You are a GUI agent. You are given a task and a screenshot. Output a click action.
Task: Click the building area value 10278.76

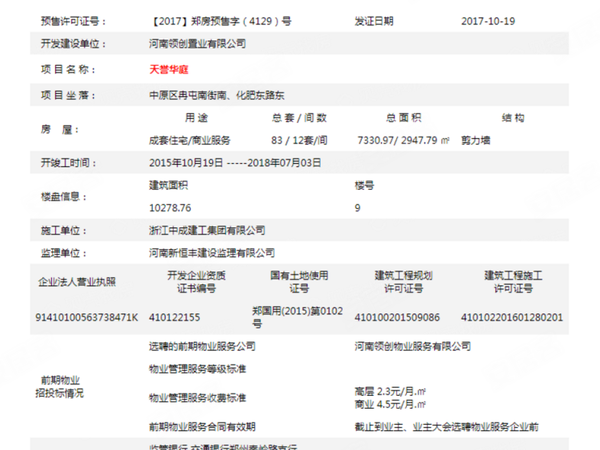[169, 208]
